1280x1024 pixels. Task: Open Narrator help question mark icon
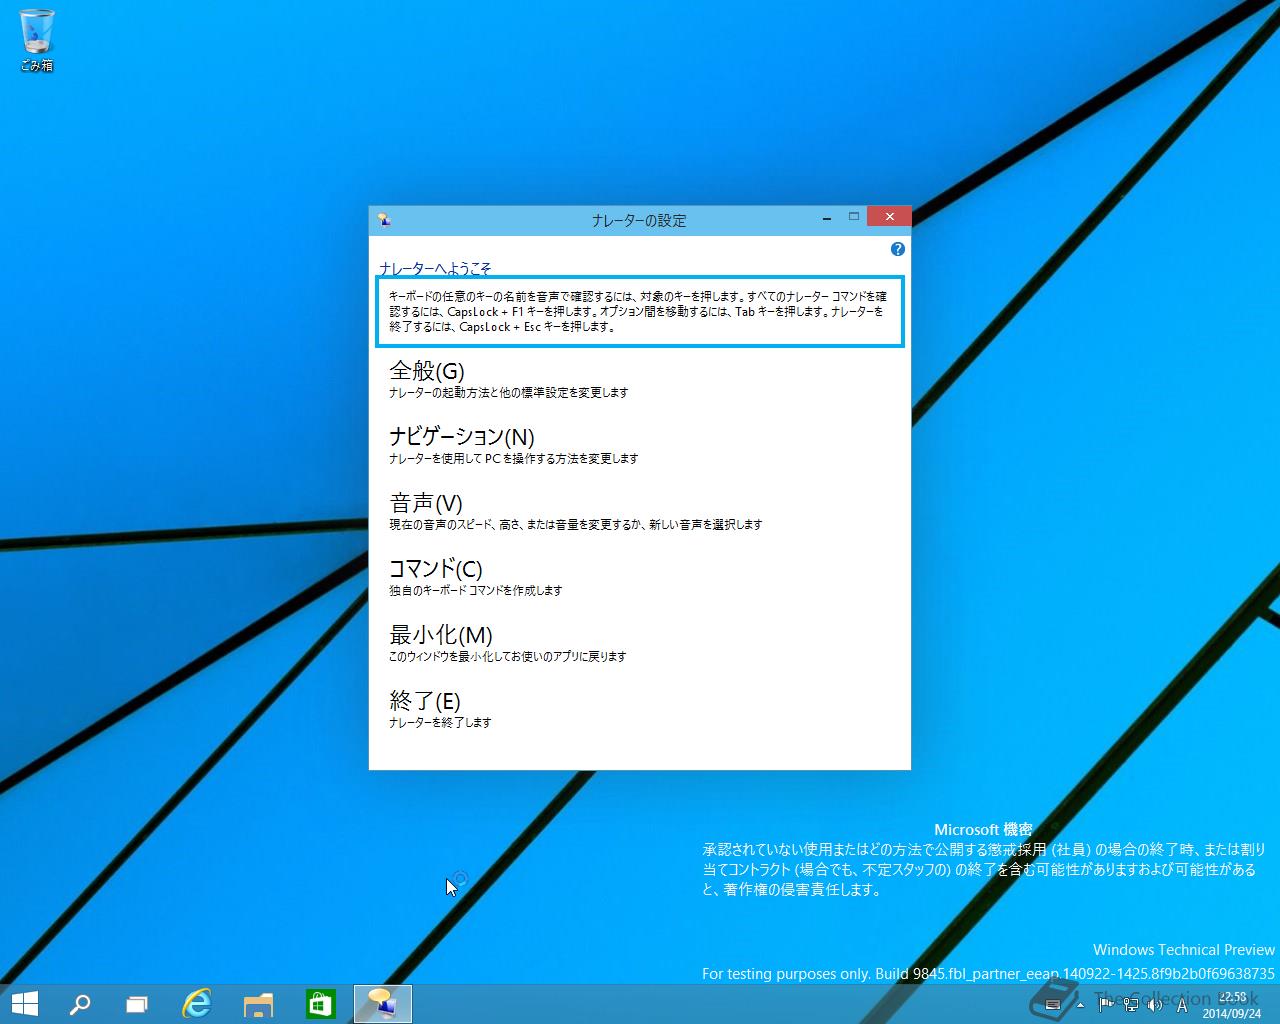click(897, 249)
